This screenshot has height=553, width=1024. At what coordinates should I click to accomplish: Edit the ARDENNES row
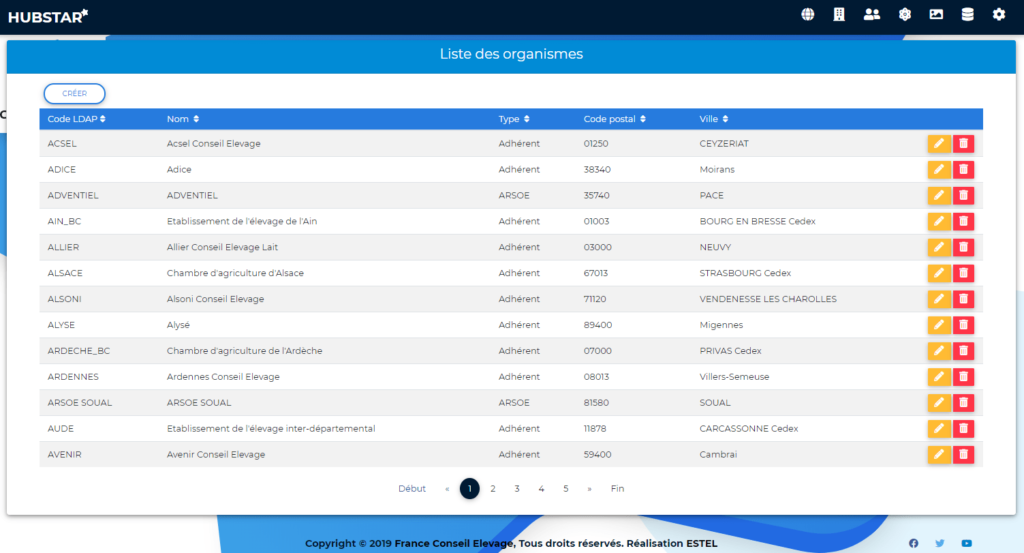(939, 377)
